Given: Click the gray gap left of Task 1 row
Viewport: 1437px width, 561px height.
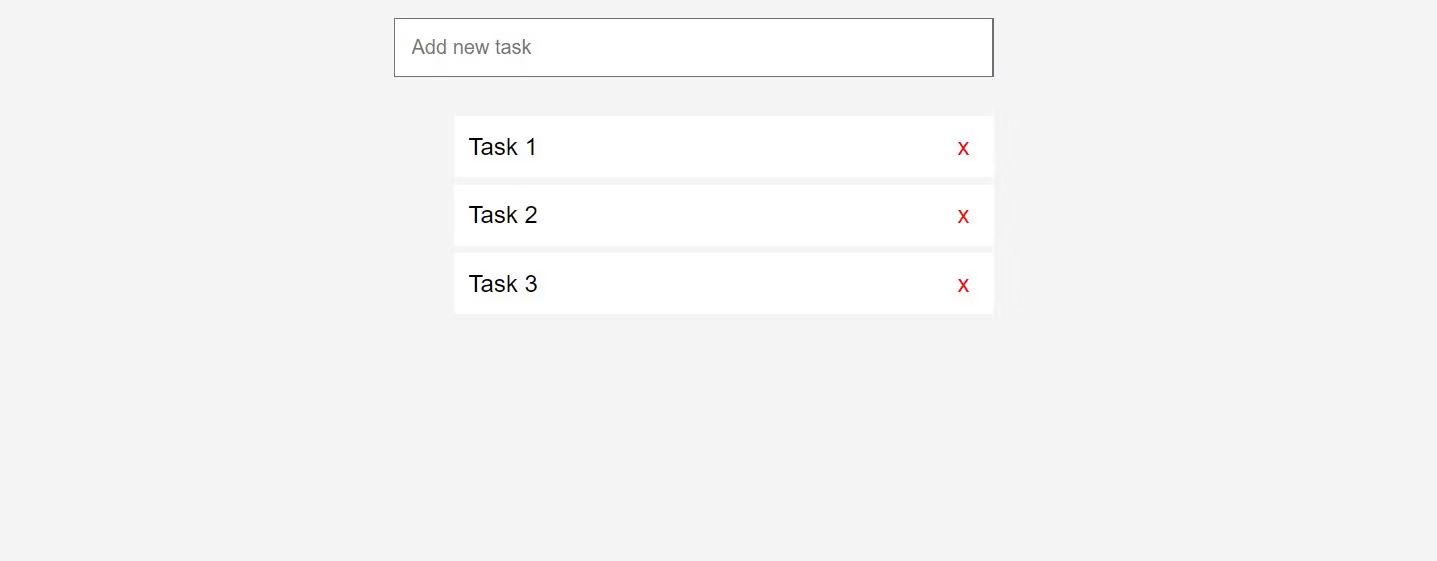Looking at the screenshot, I should click(423, 147).
